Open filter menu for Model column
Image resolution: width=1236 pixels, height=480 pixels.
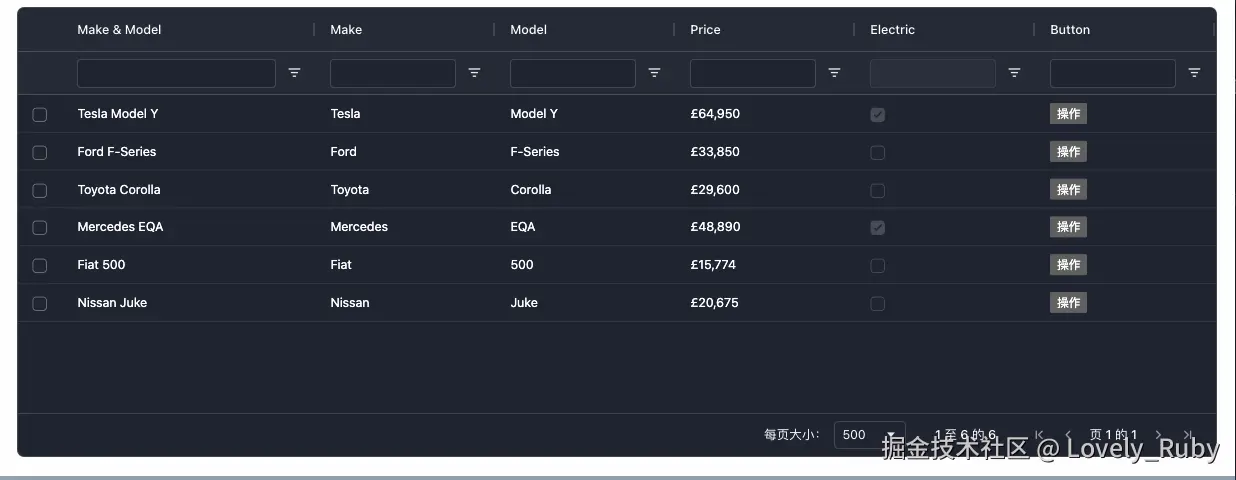(654, 73)
